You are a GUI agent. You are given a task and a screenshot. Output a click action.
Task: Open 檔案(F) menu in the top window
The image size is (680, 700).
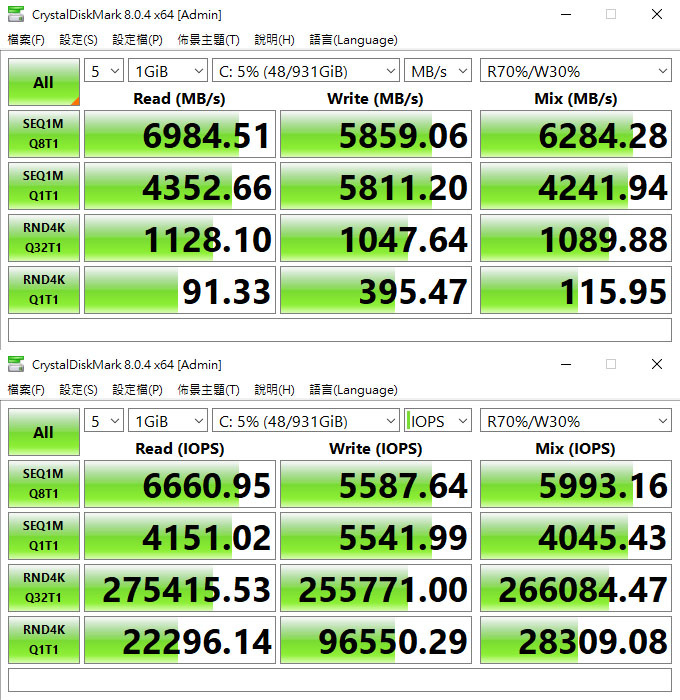(x=26, y=40)
